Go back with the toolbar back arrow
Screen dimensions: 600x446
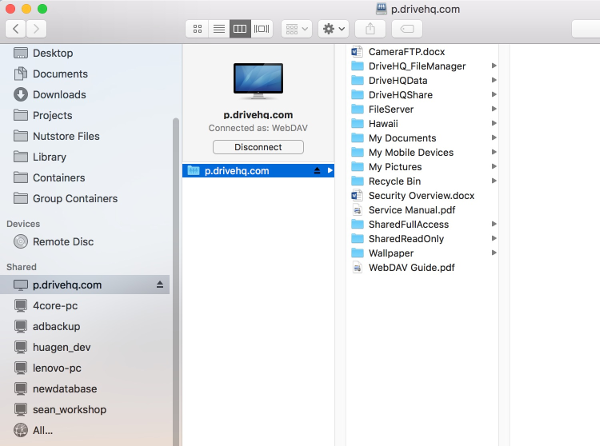click(16, 29)
